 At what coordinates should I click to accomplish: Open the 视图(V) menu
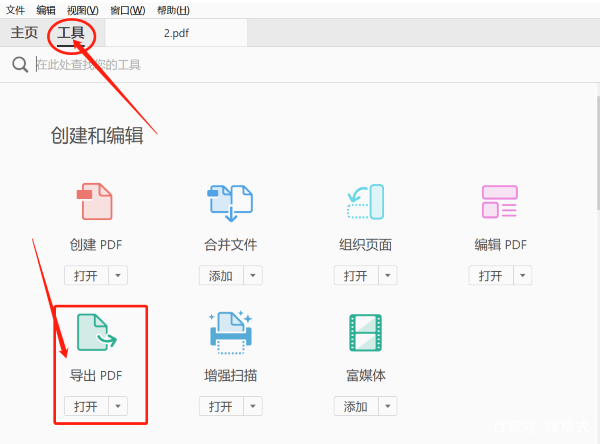[x=83, y=10]
